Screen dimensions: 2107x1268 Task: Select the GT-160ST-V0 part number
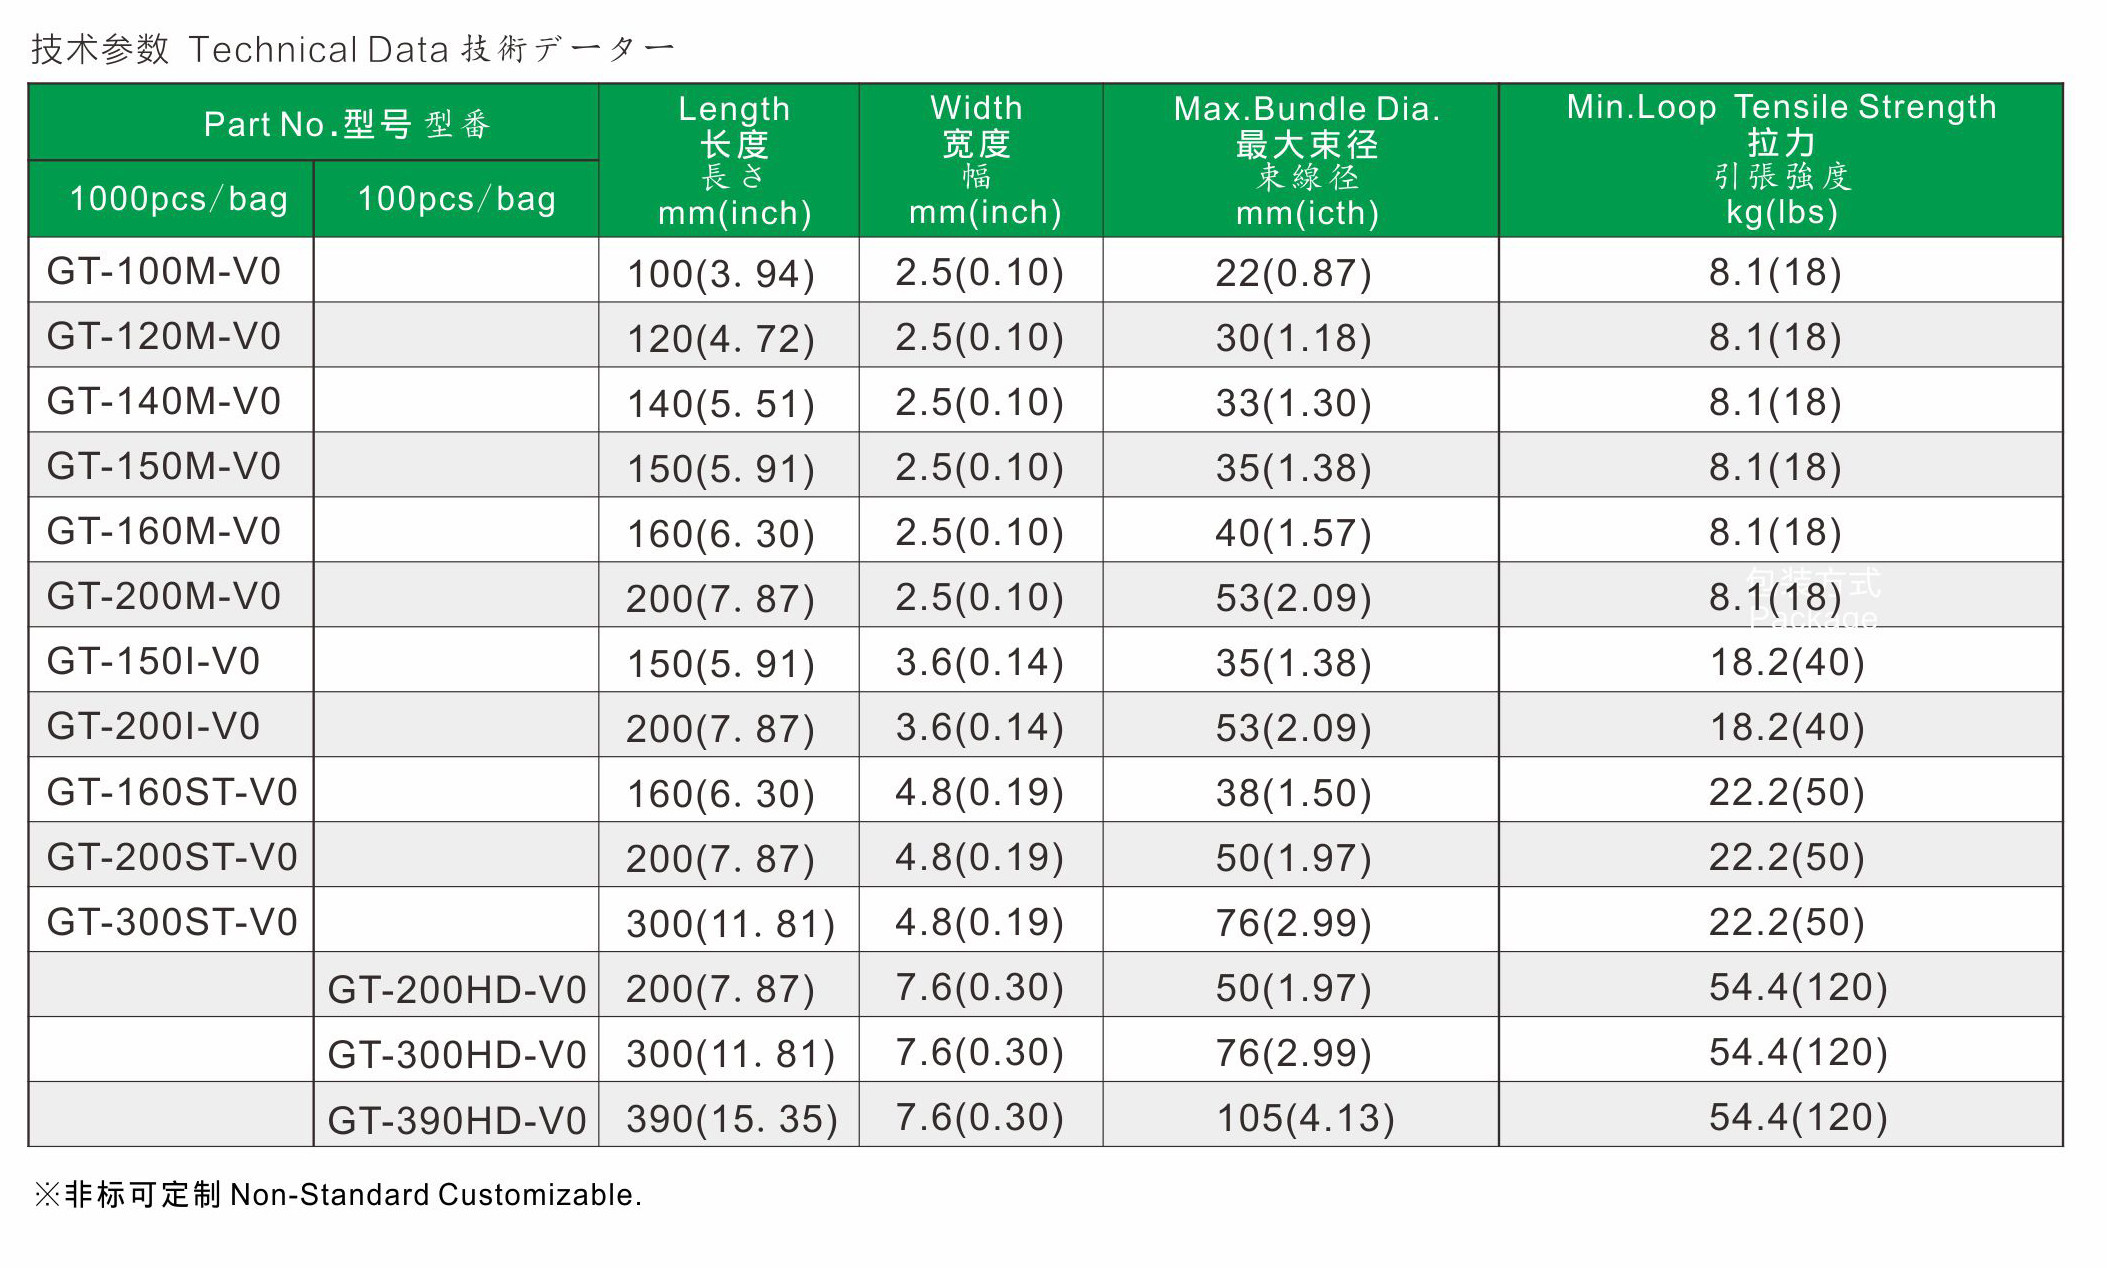click(x=172, y=792)
